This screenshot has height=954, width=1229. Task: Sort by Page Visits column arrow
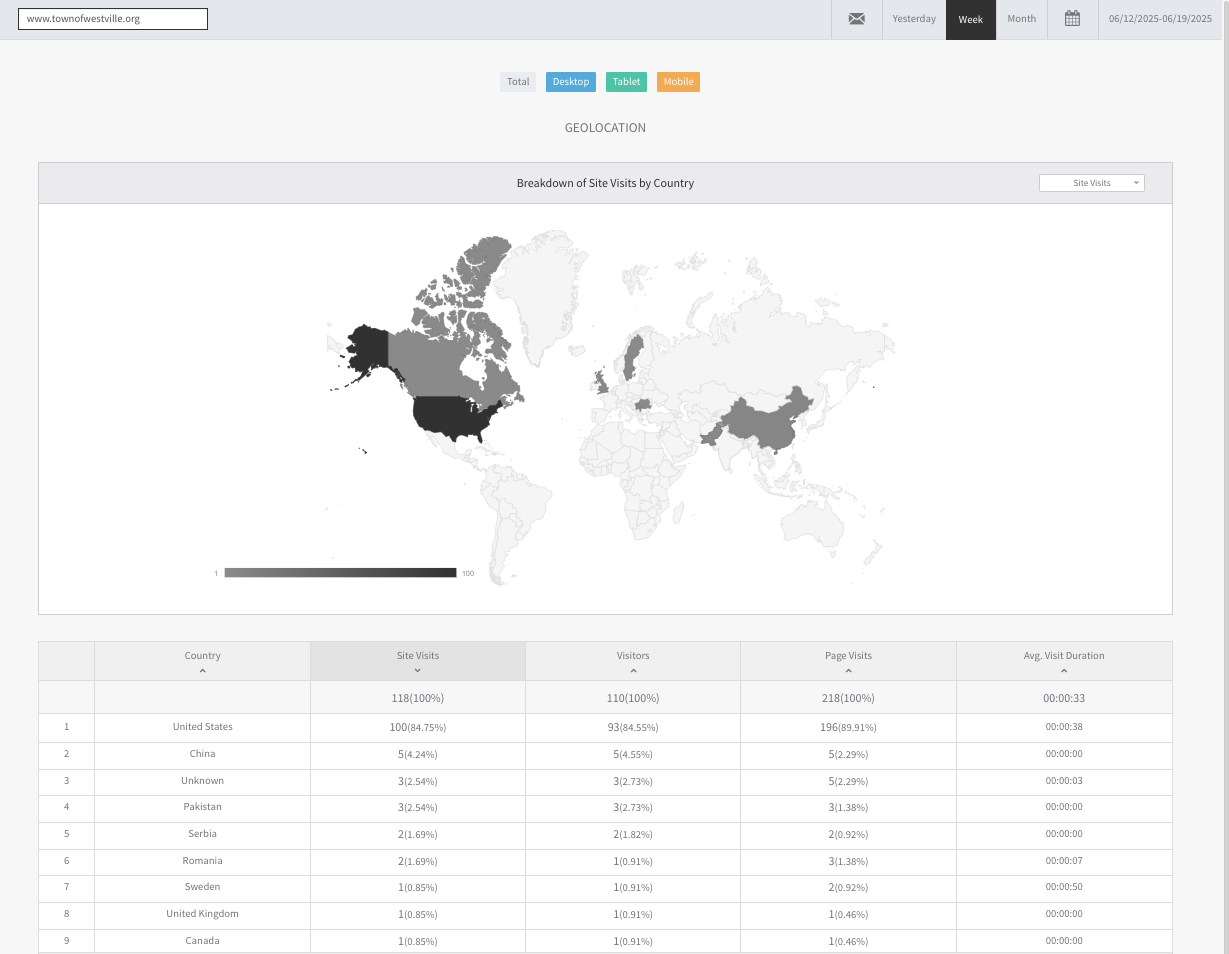coord(848,671)
